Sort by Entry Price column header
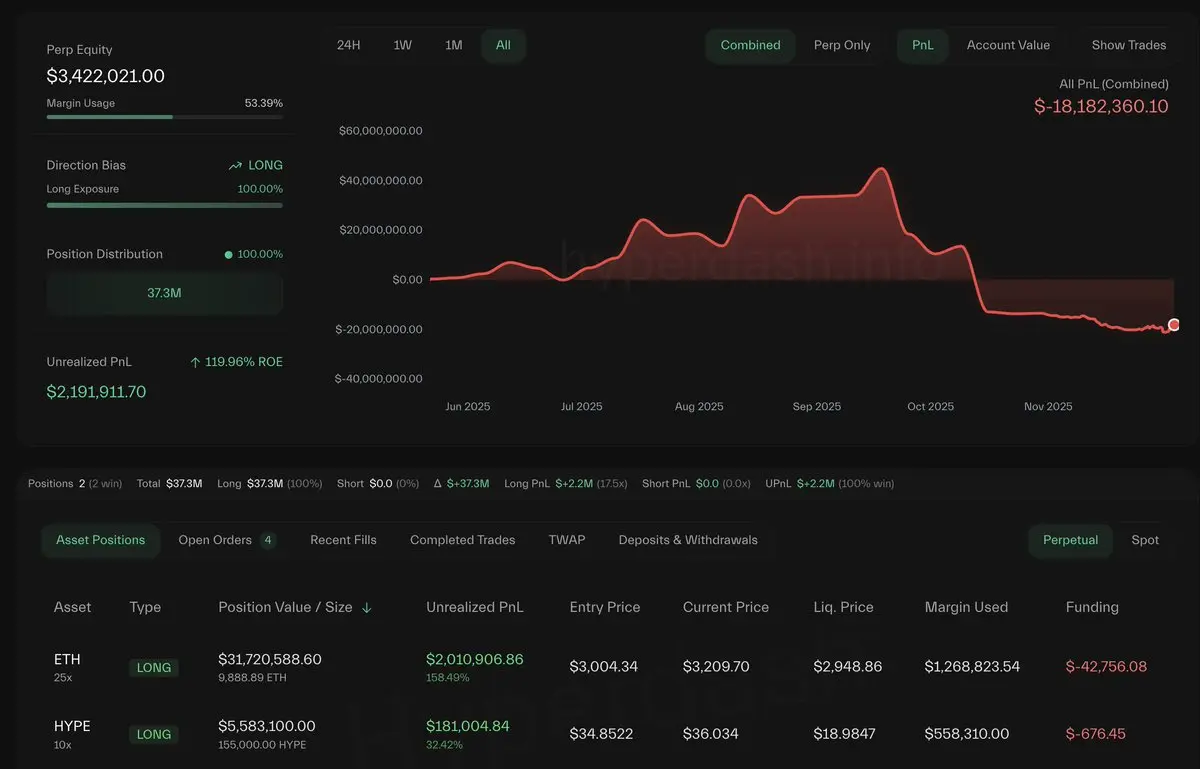This screenshot has height=769, width=1200. coord(605,607)
